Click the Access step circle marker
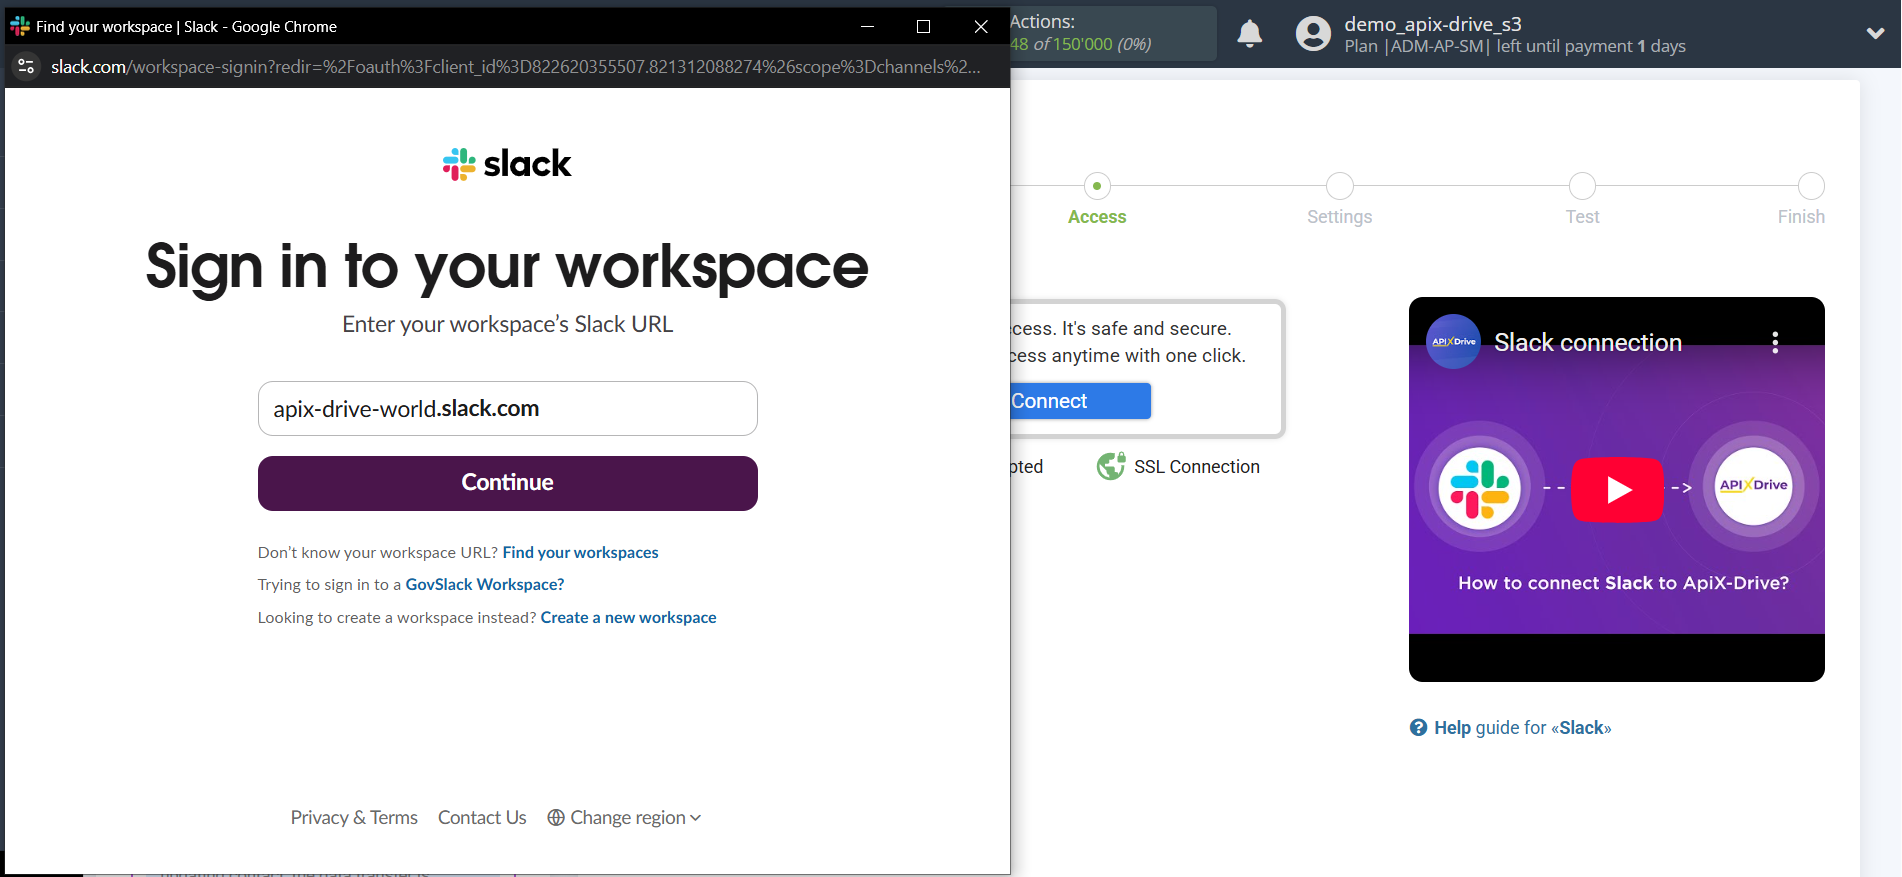The image size is (1902, 877). pyautogui.click(x=1097, y=186)
